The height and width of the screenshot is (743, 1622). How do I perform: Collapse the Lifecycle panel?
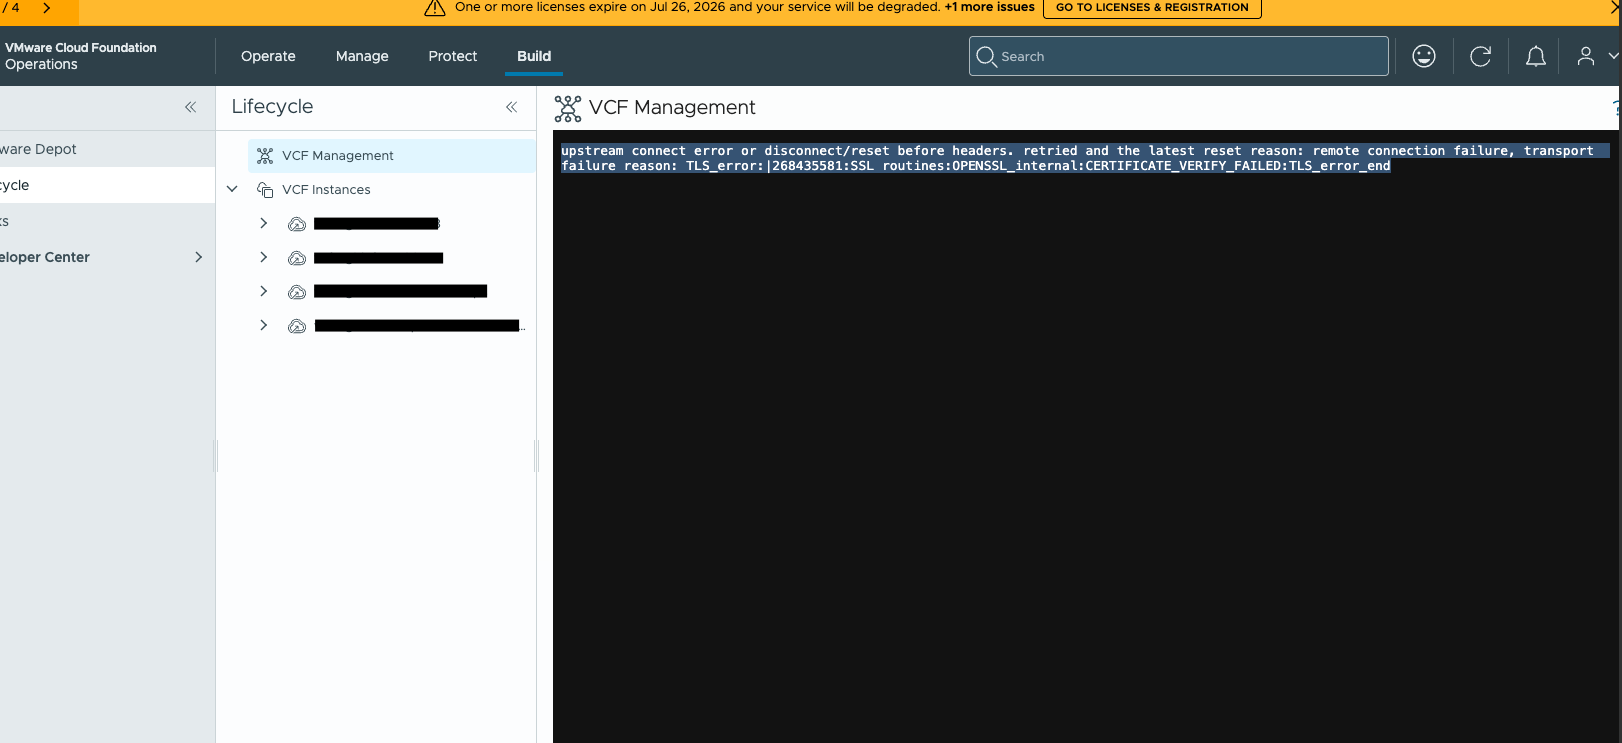coord(511,107)
